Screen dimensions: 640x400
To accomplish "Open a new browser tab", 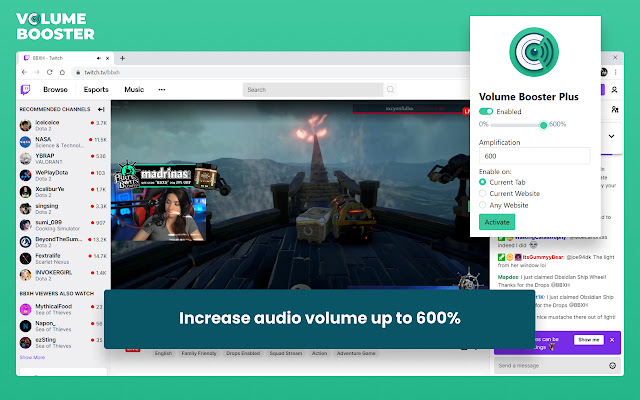I will (x=122, y=58).
